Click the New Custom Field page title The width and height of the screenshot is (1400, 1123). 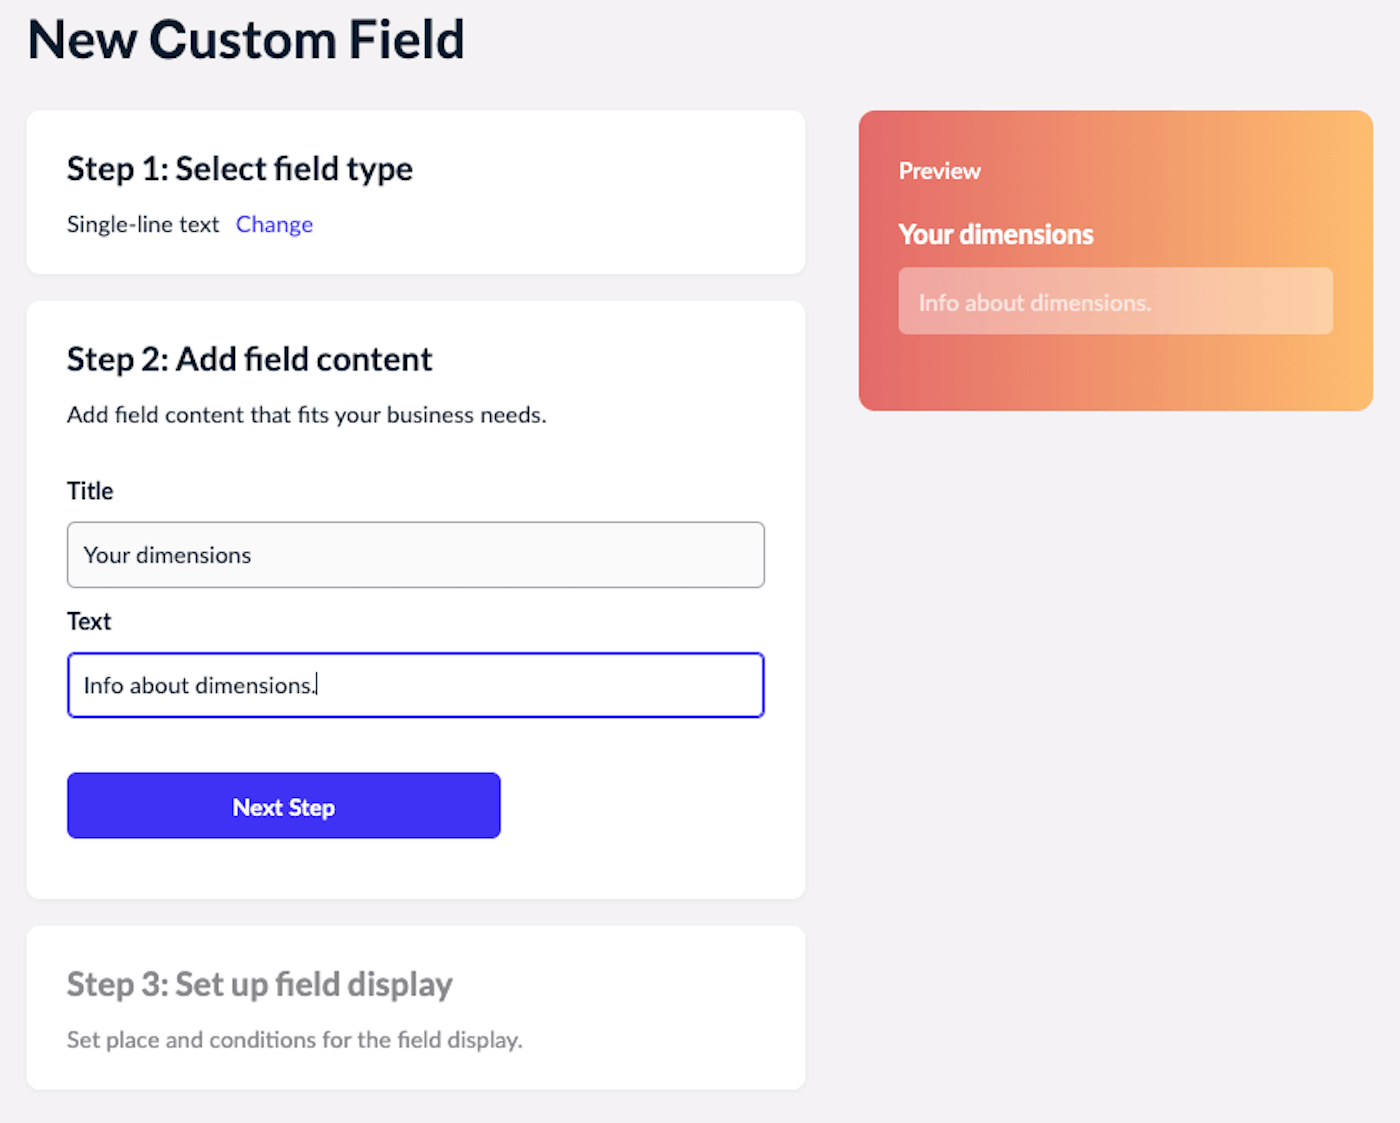tap(246, 40)
